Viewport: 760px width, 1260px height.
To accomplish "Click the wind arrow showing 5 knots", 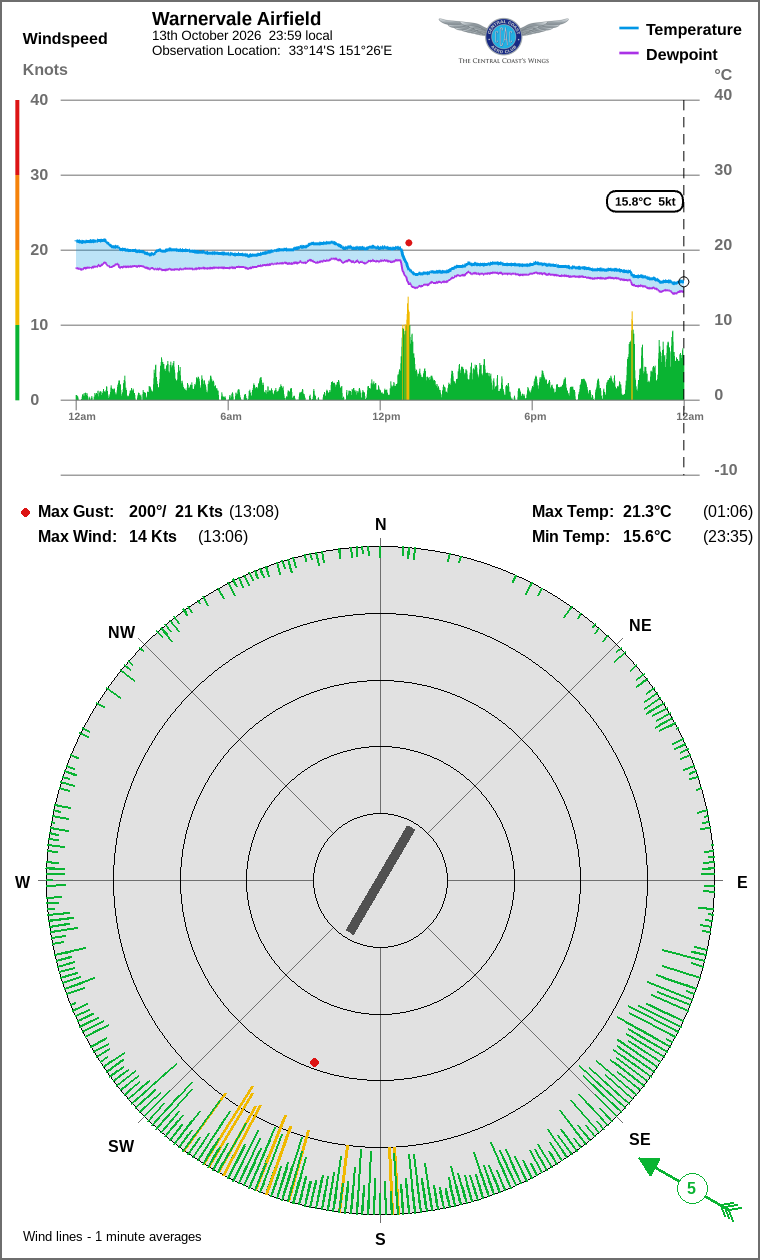I will [x=690, y=1189].
